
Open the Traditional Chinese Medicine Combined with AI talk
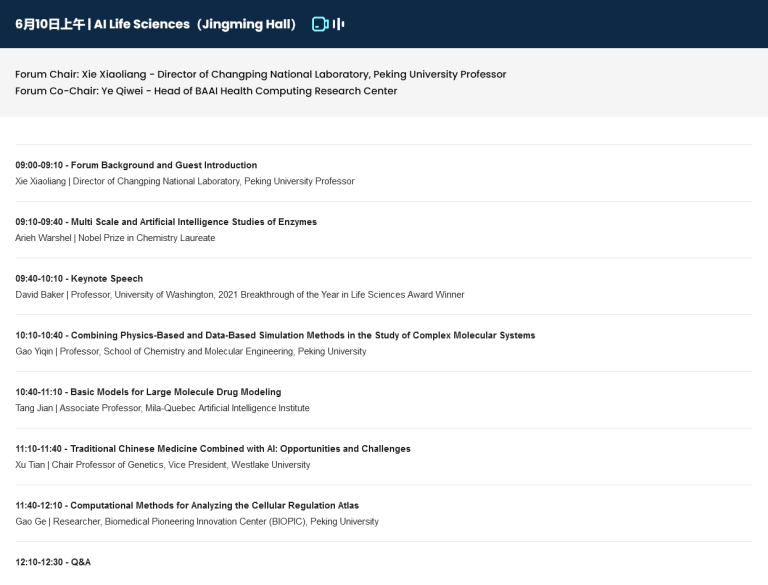point(213,449)
